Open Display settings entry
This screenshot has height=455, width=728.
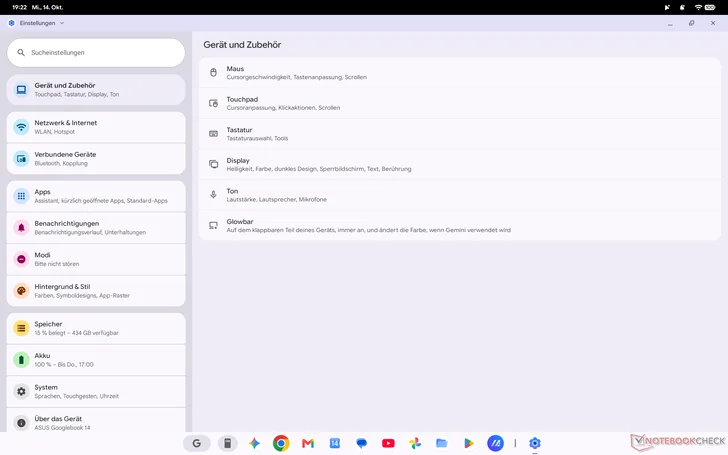tap(460, 164)
